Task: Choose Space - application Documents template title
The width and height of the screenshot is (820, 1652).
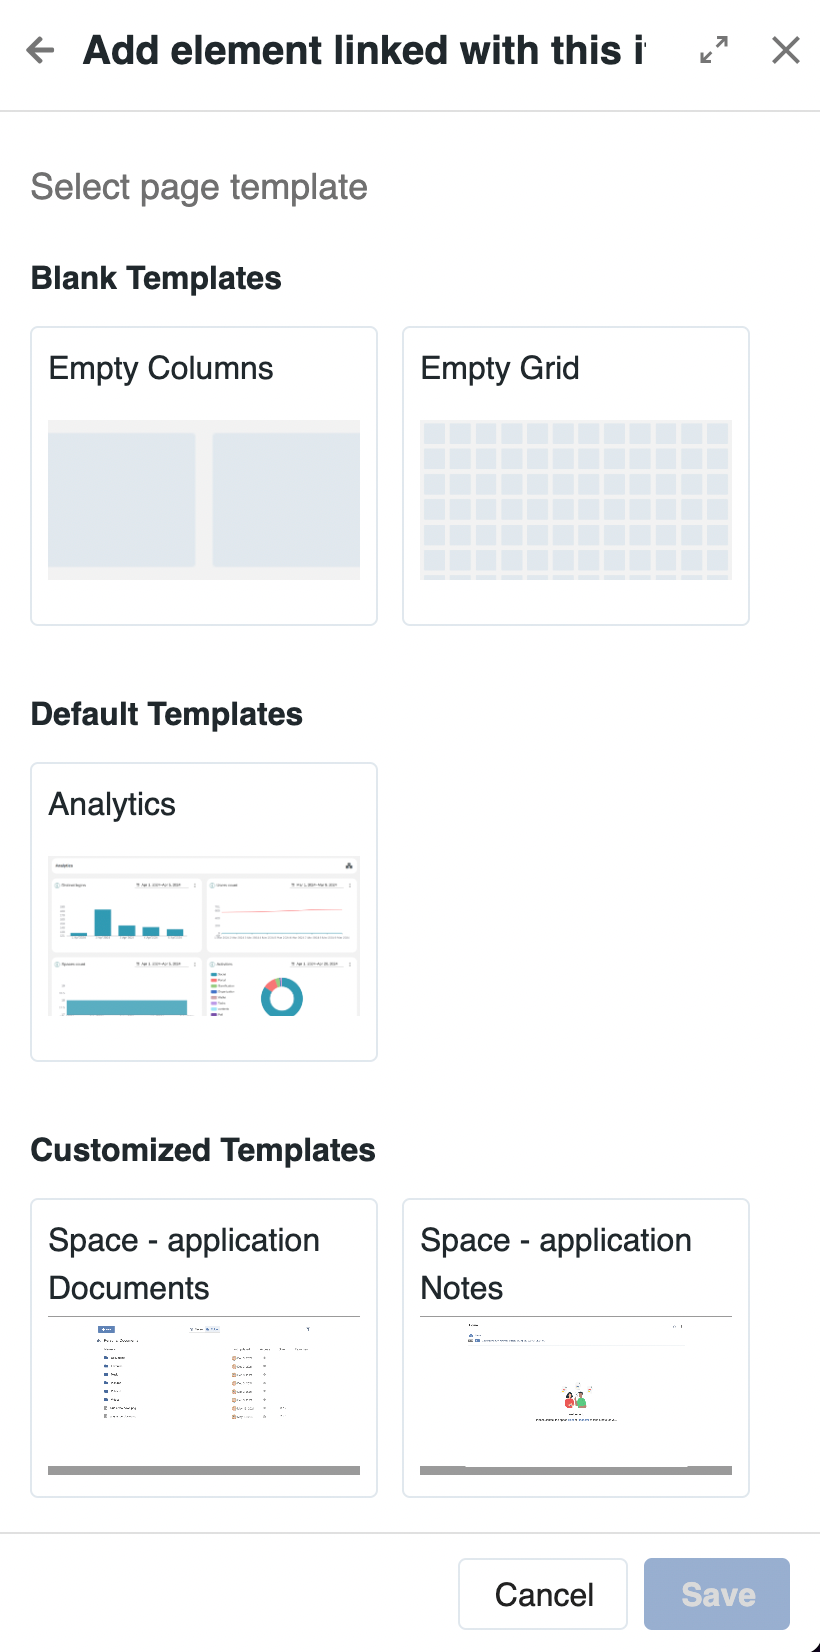Action: tap(184, 1264)
